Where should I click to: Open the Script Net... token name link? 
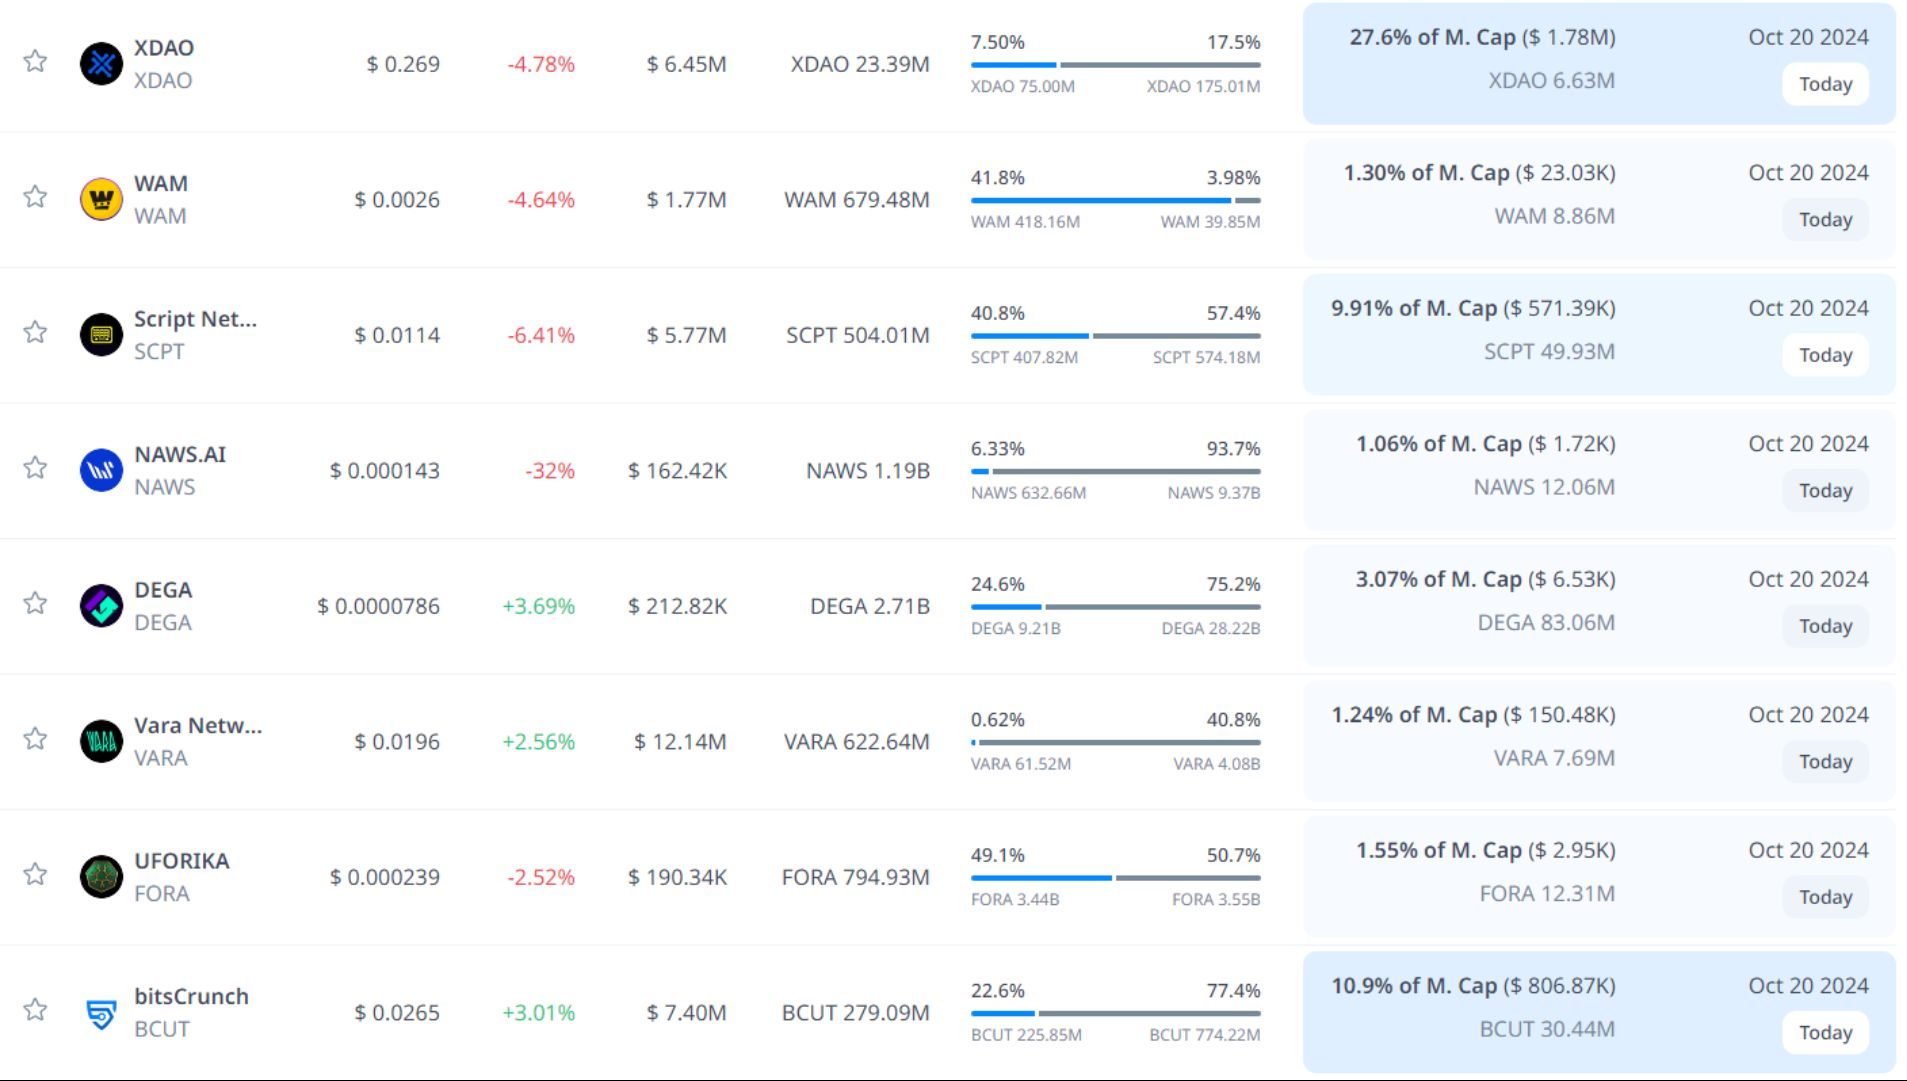coord(195,319)
